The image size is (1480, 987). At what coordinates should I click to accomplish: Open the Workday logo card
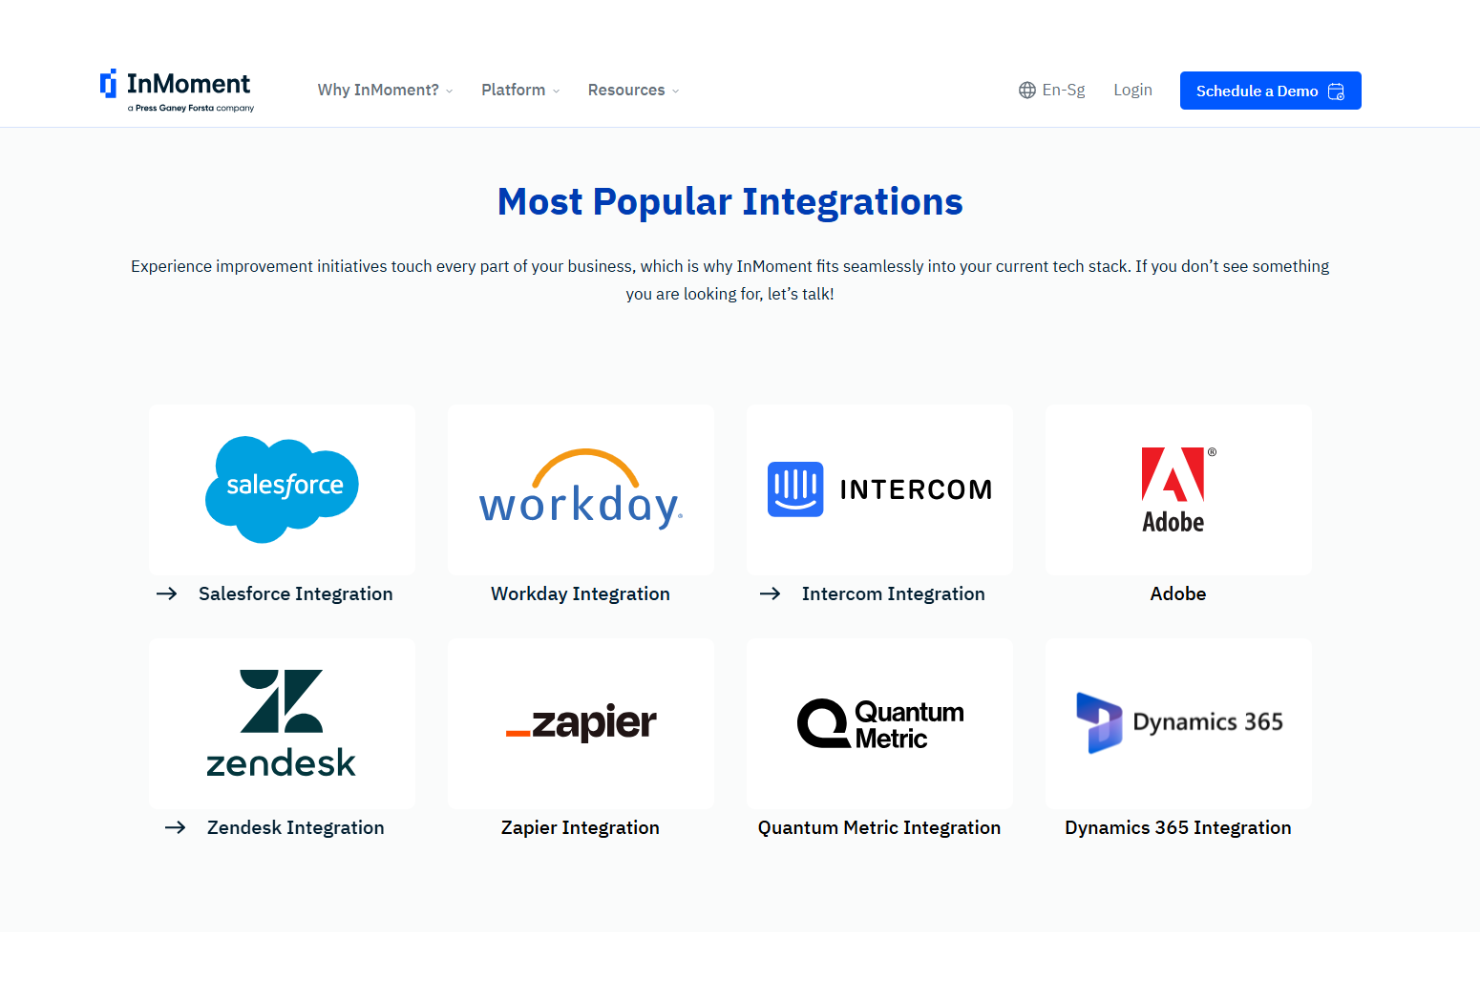click(x=581, y=489)
